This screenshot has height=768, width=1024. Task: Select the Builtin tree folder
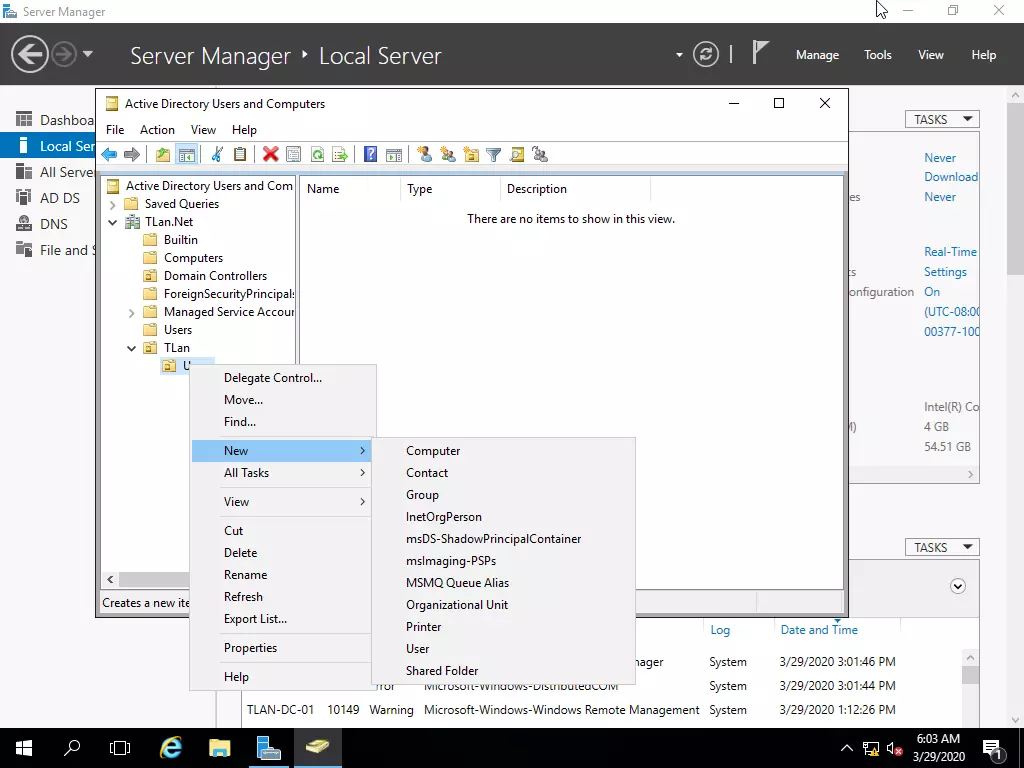click(x=180, y=240)
